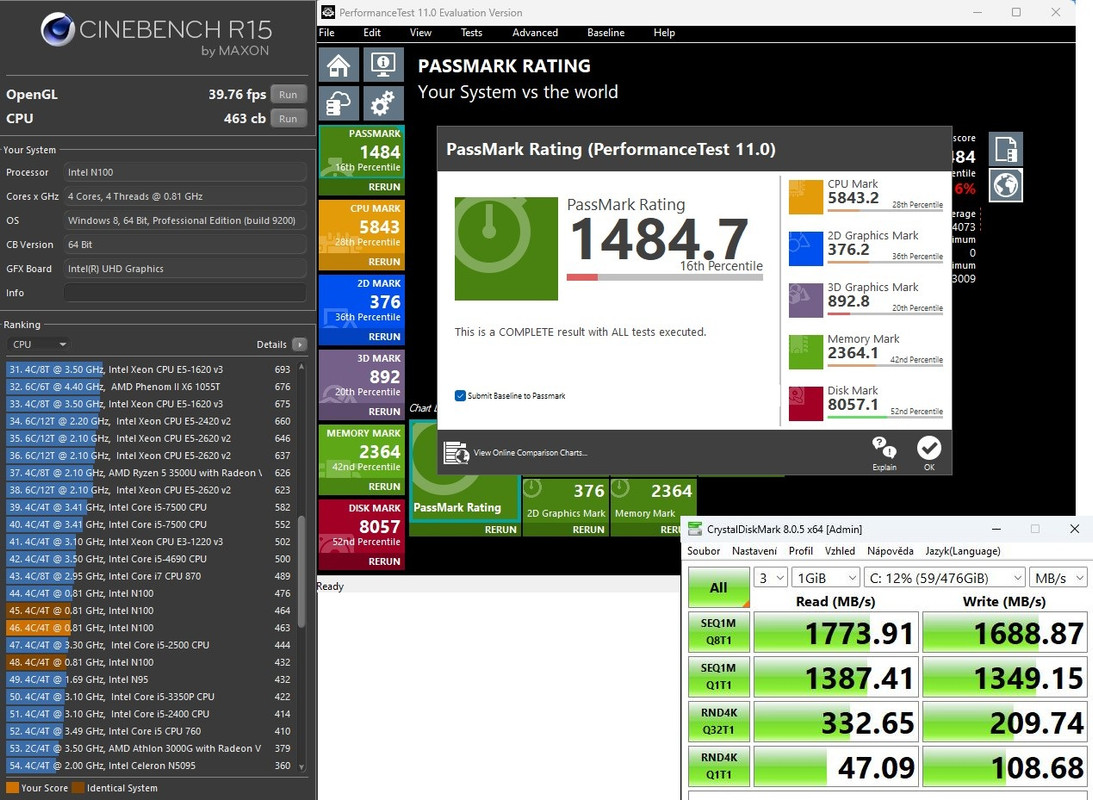Viewport: 1093px width, 800px height.
Task: Select ranking row 32 AMD Phenom II X6 1055T
Action: [149, 387]
